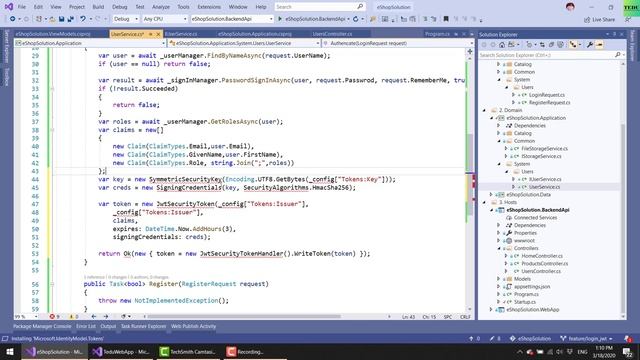Open the Debug configuration dropdown
This screenshot has width=640, height=360.
pyautogui.click(x=126, y=19)
